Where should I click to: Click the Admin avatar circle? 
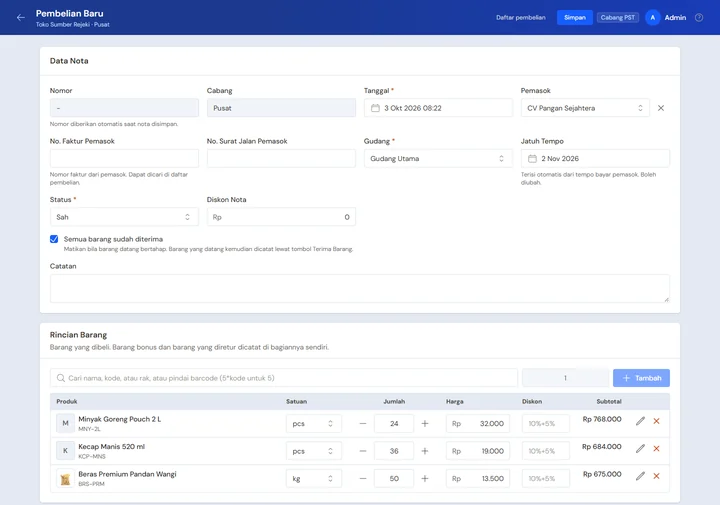pyautogui.click(x=652, y=17)
